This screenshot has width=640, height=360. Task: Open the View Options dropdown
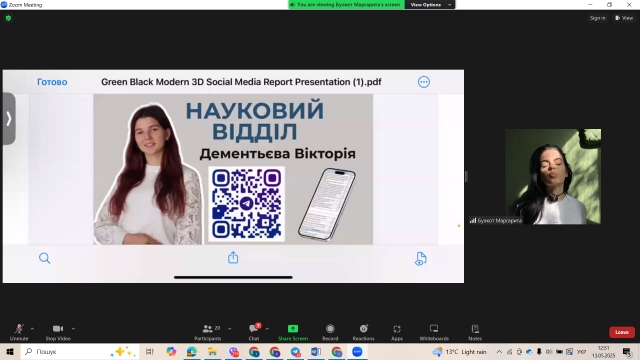tap(430, 4)
